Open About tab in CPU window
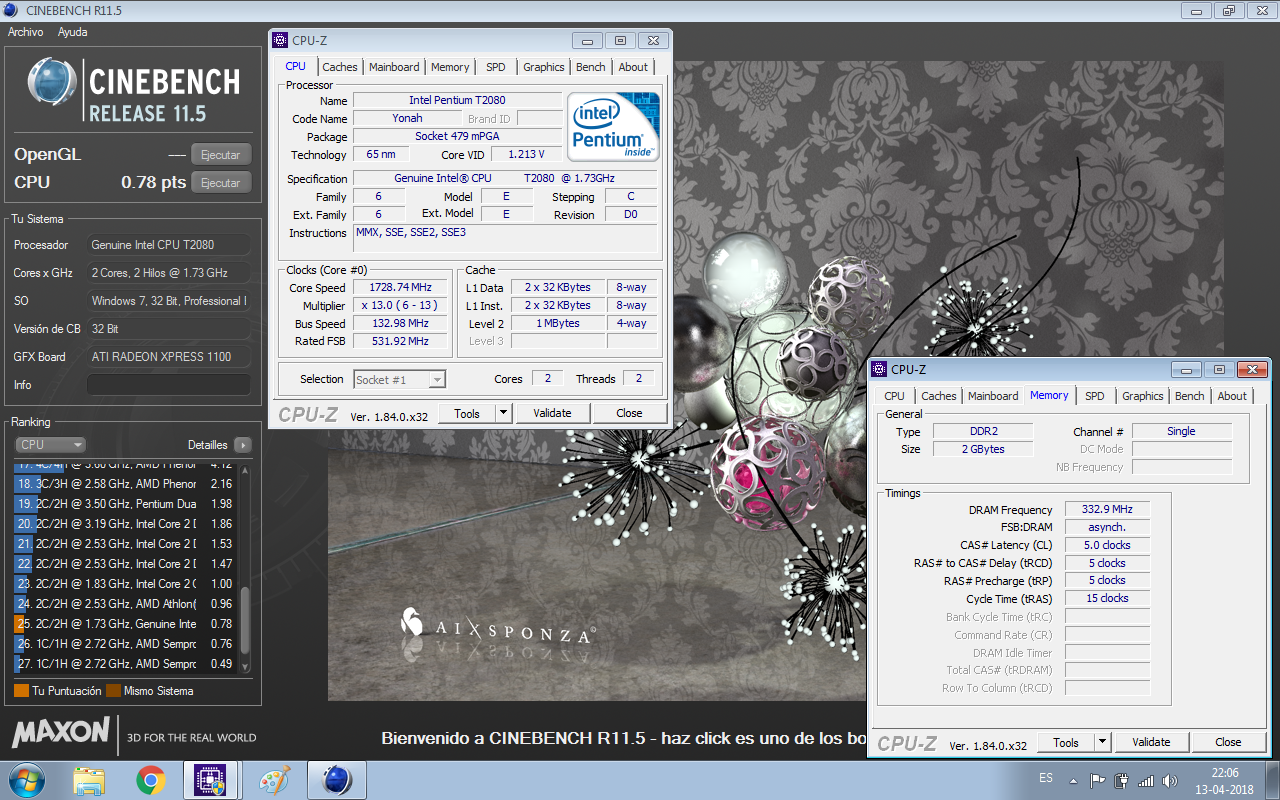The width and height of the screenshot is (1280, 800). [x=633, y=67]
